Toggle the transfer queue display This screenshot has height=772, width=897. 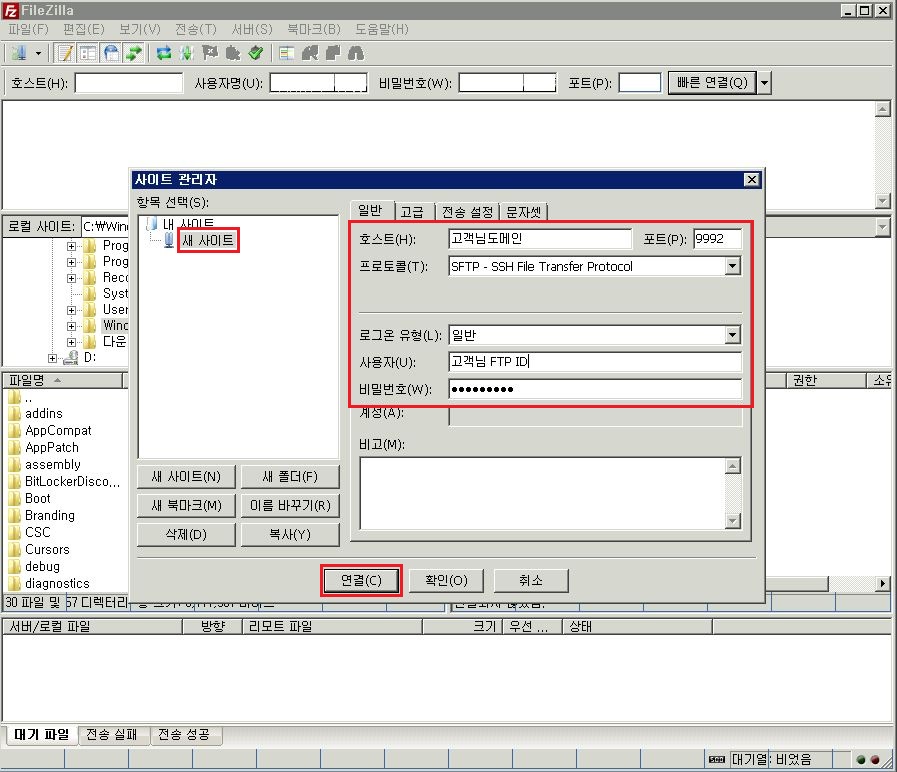pos(133,52)
